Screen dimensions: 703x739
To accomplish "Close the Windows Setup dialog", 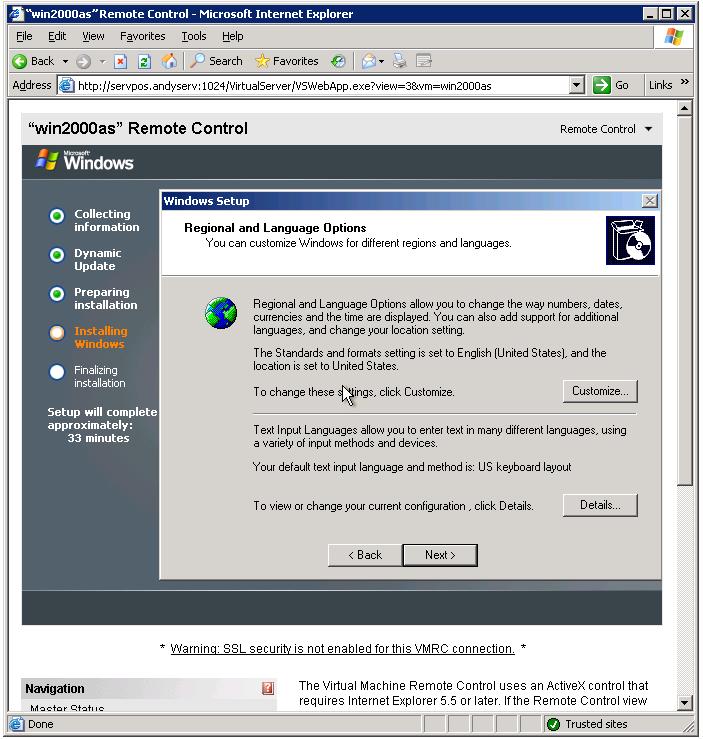I will click(649, 201).
